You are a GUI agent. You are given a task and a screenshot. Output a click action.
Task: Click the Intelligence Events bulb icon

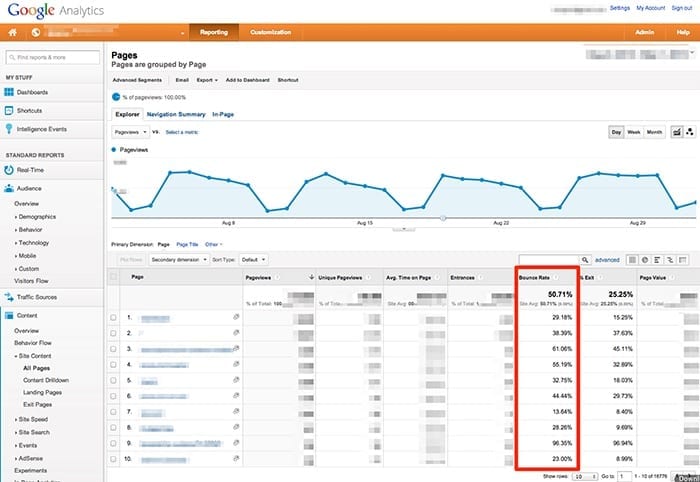coord(8,129)
